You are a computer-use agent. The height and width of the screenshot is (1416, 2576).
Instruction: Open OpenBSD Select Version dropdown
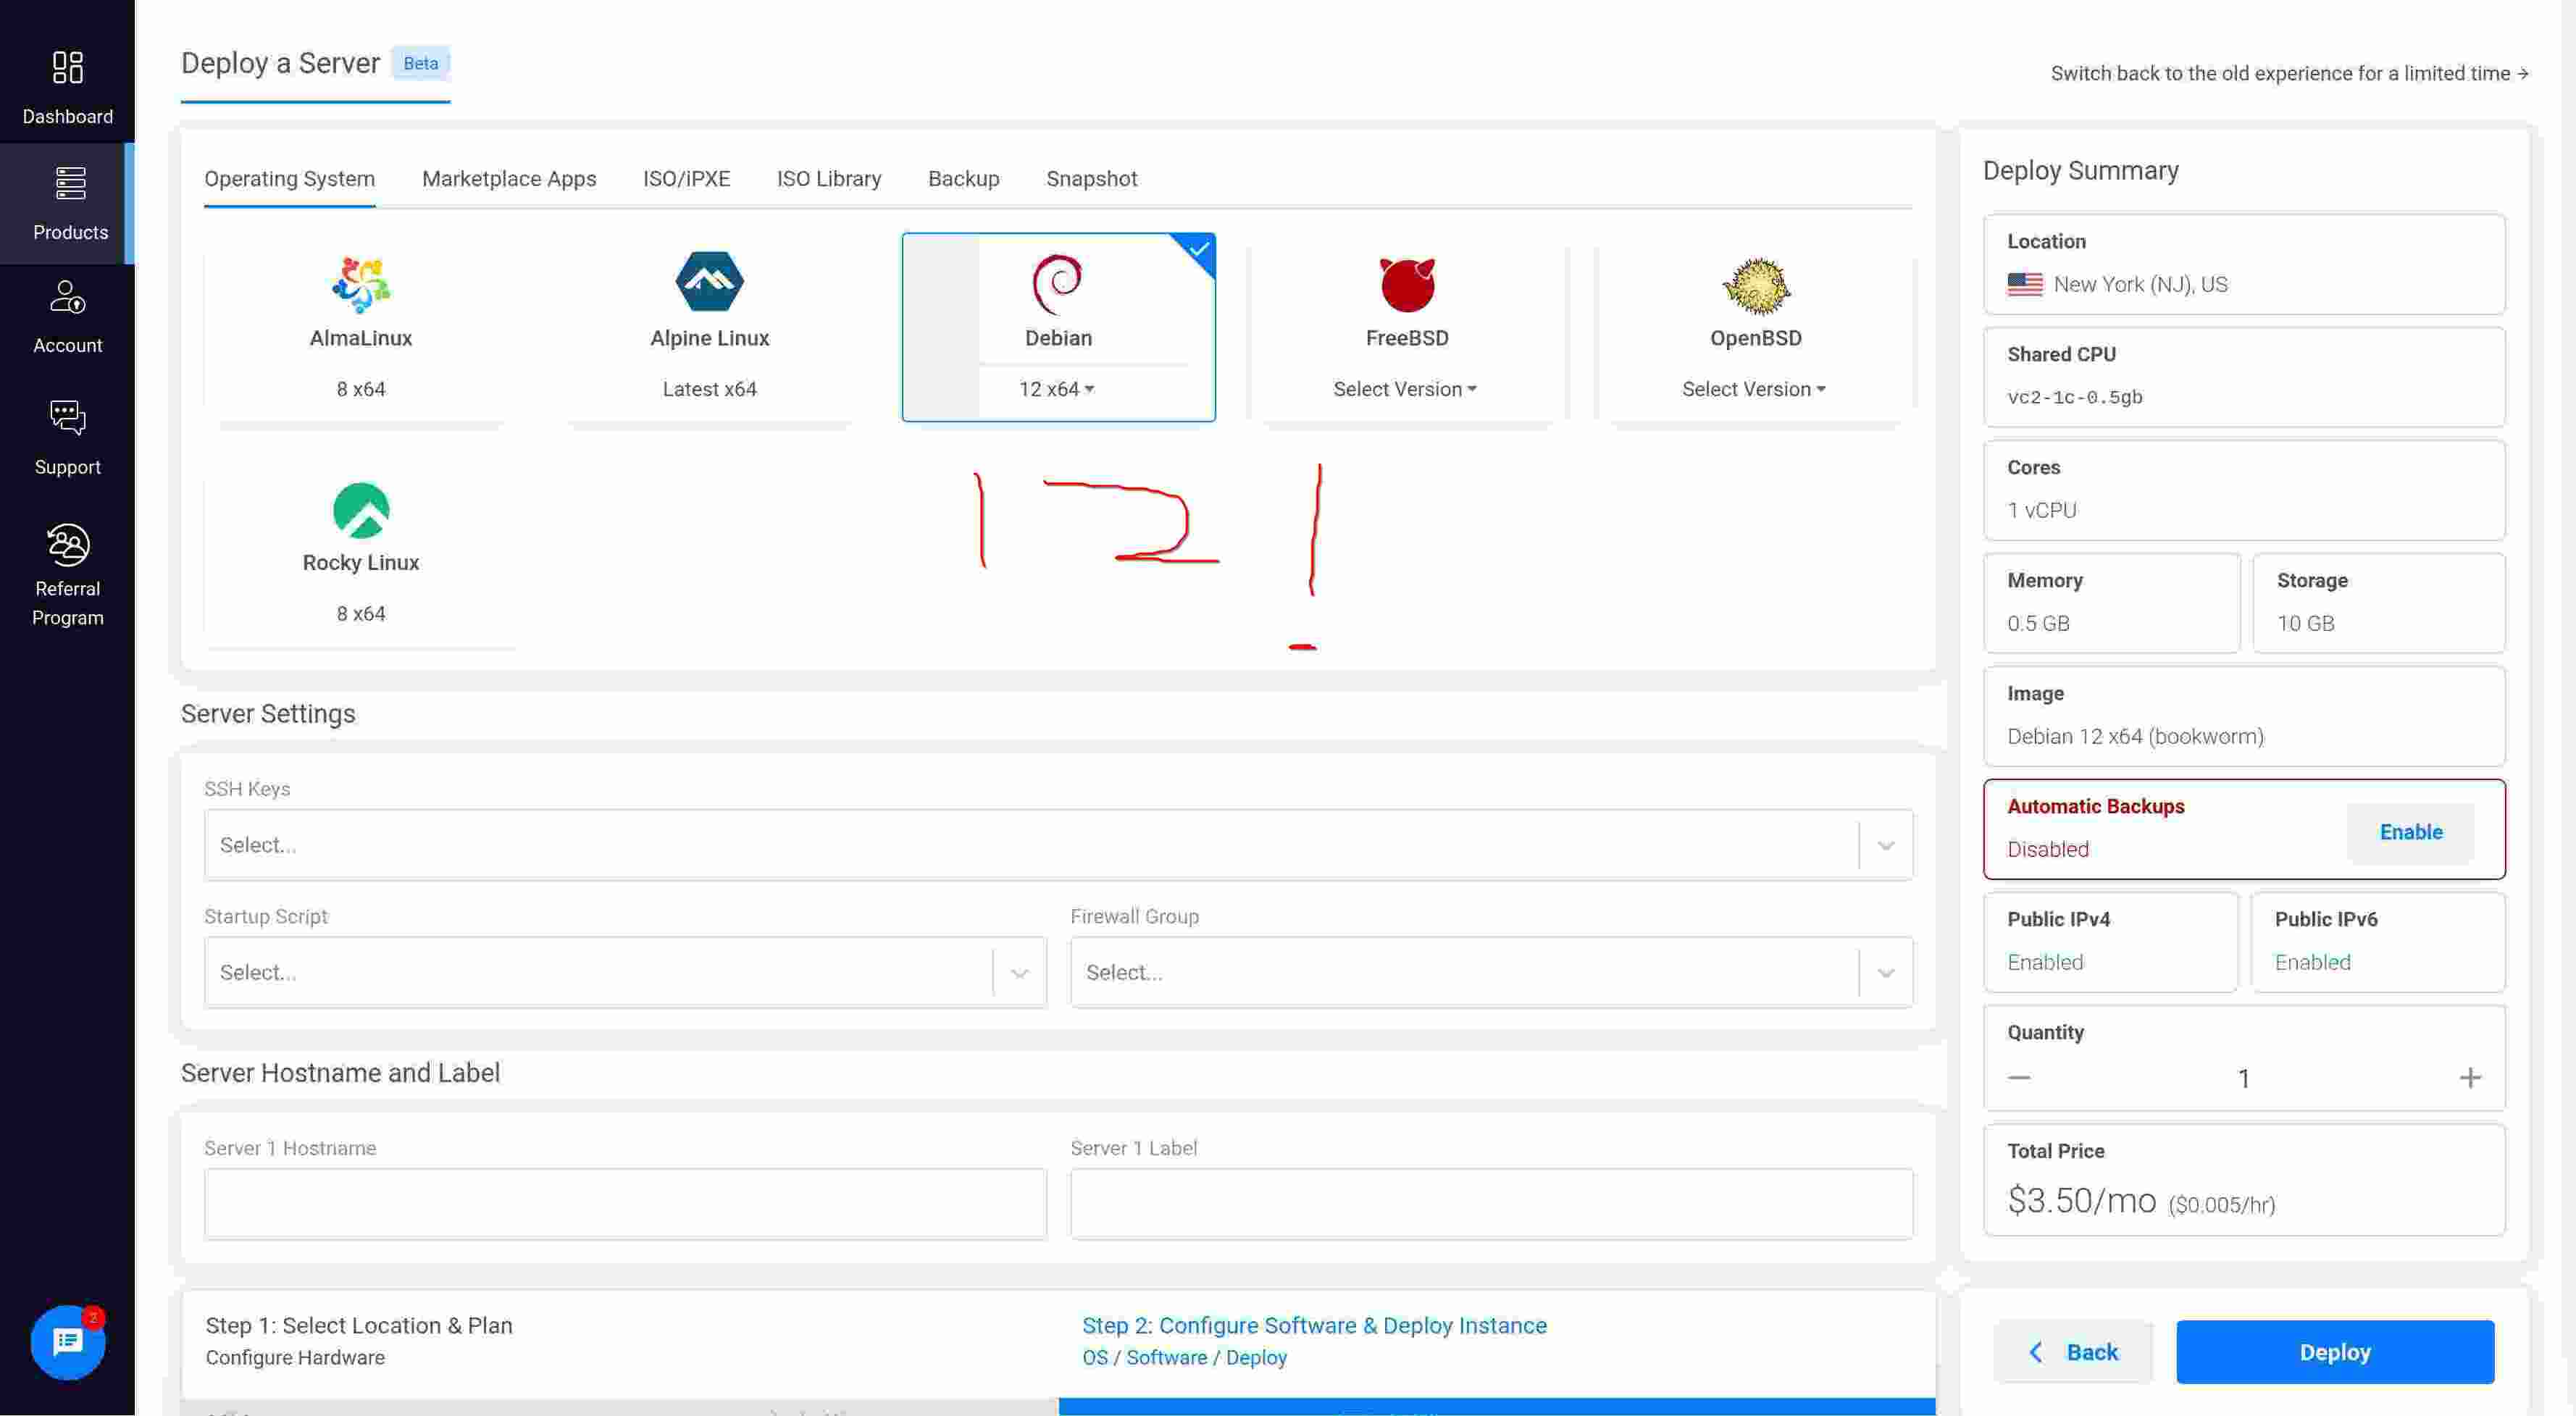coord(1754,389)
